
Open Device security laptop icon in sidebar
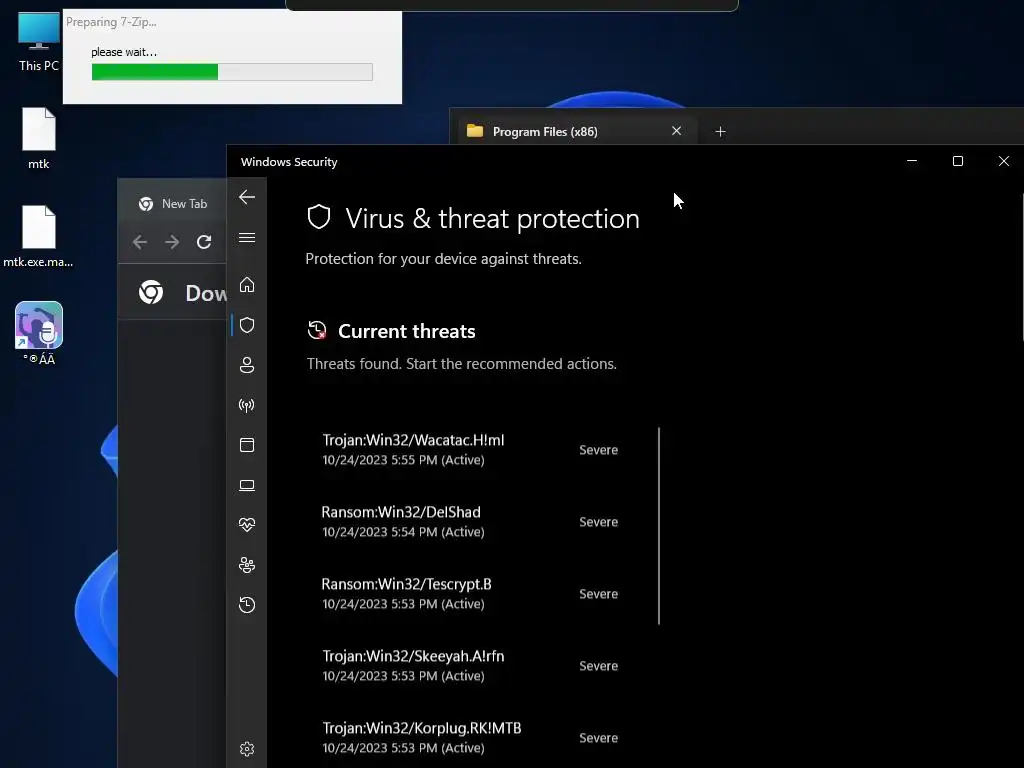pyautogui.click(x=247, y=485)
